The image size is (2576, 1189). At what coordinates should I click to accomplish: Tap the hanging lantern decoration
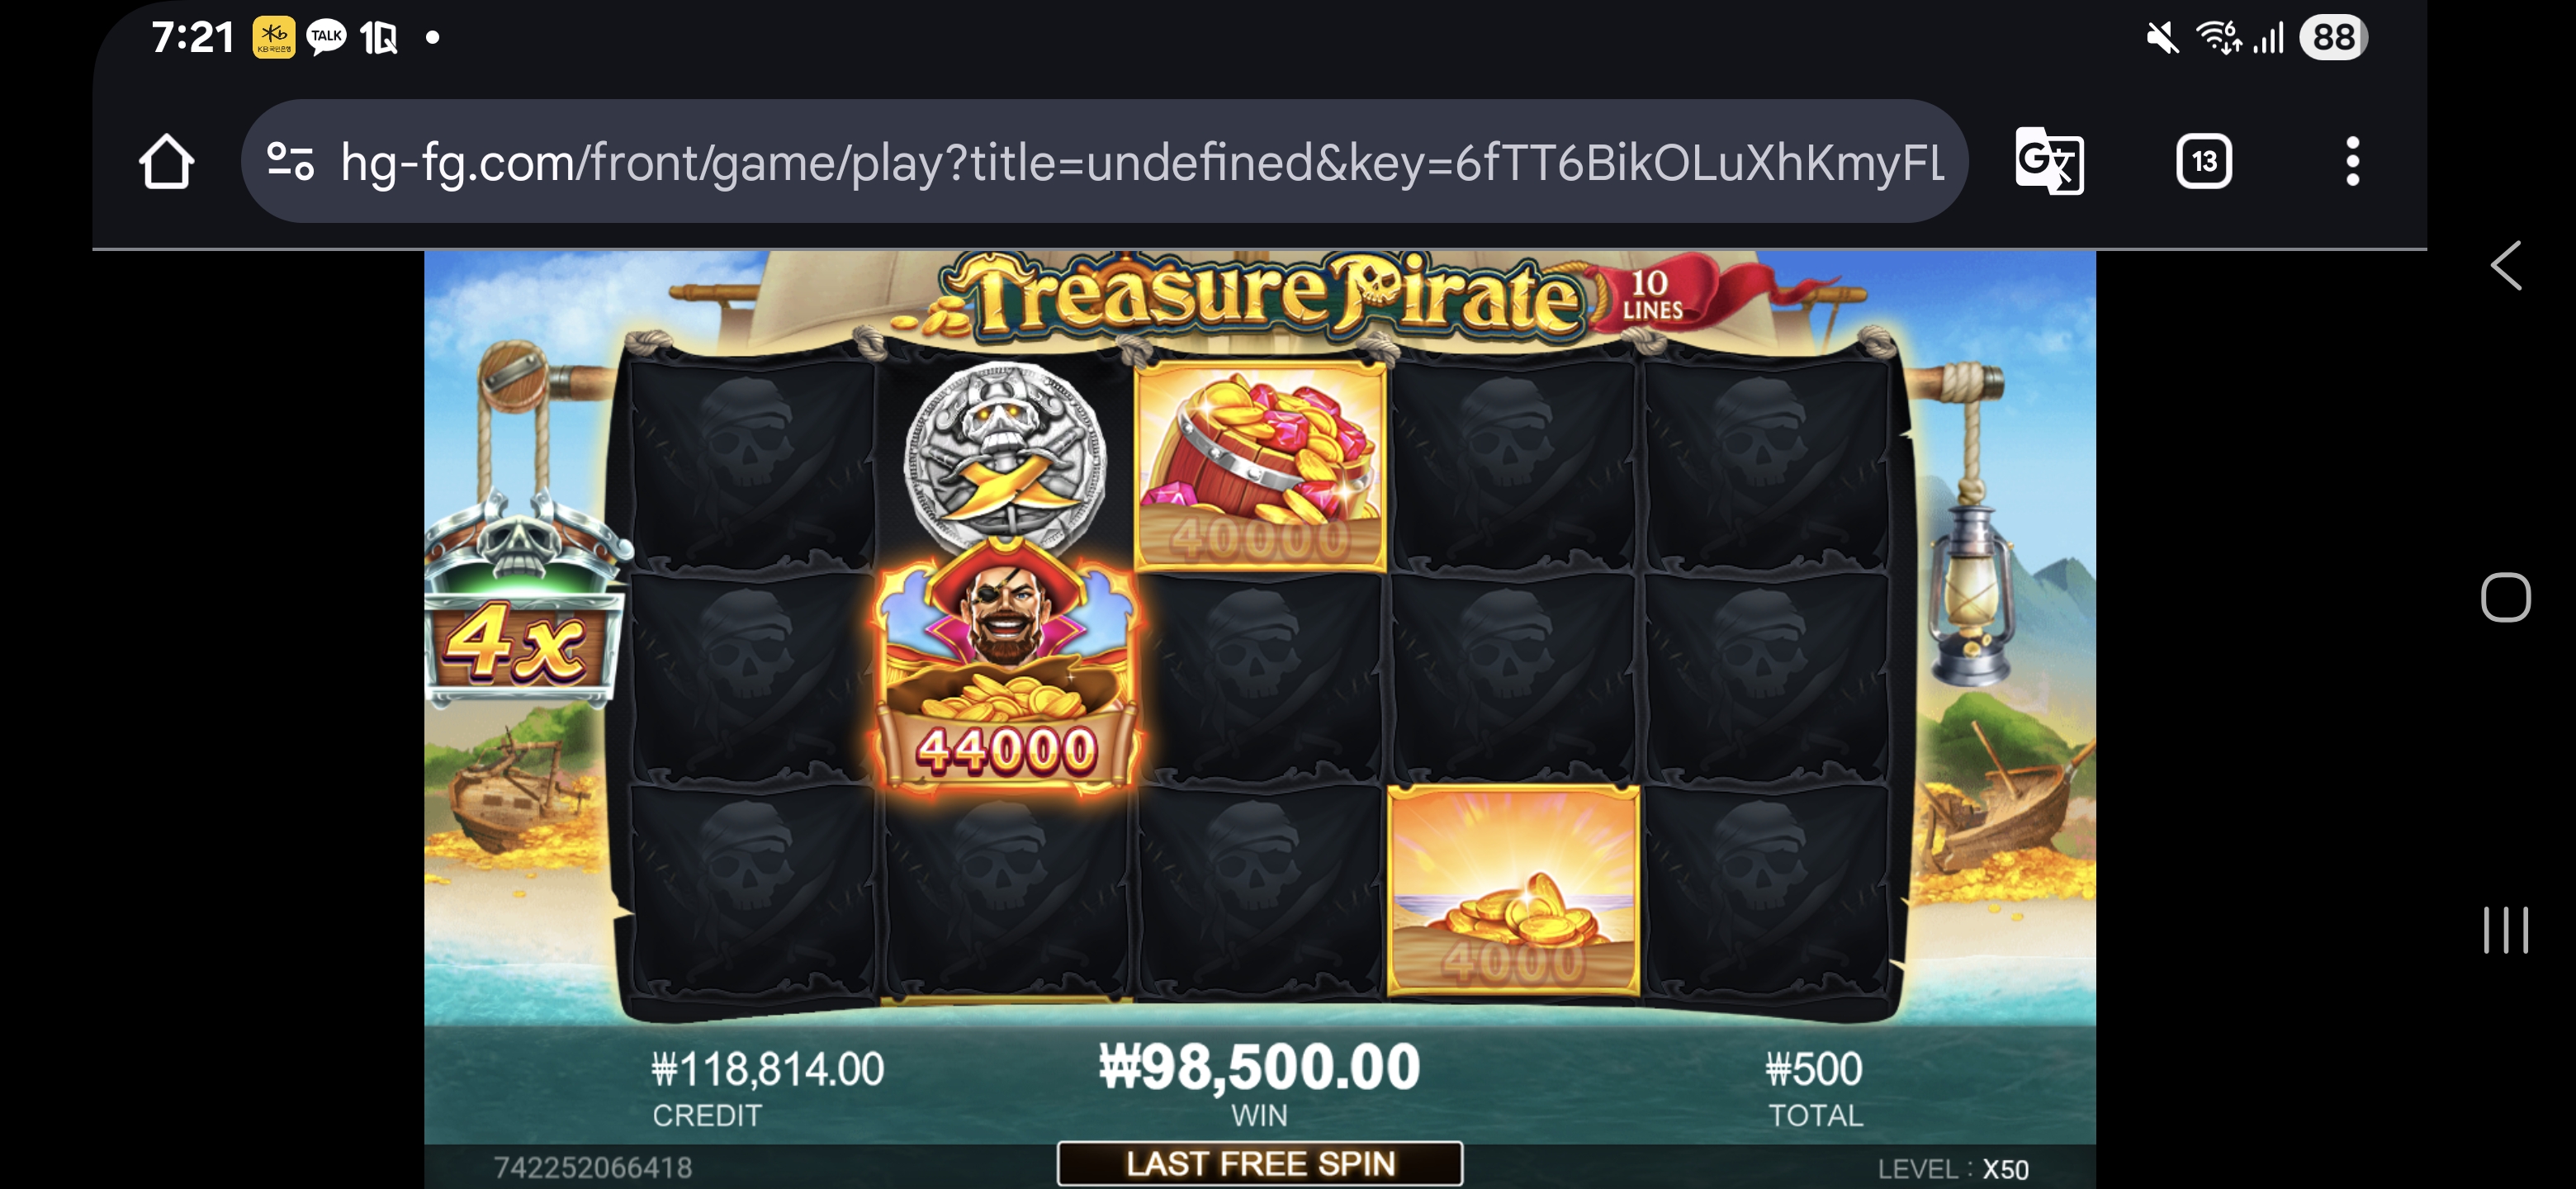pos(1970,592)
